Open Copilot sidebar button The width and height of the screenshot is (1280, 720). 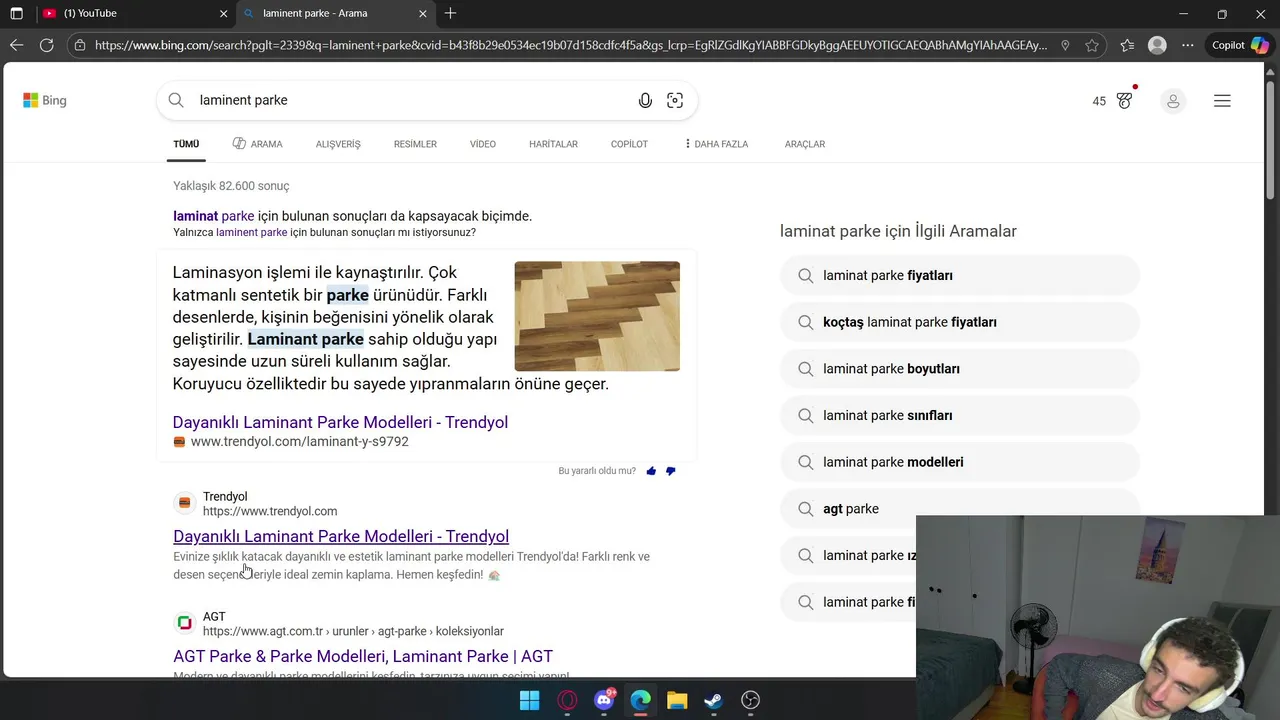1240,45
